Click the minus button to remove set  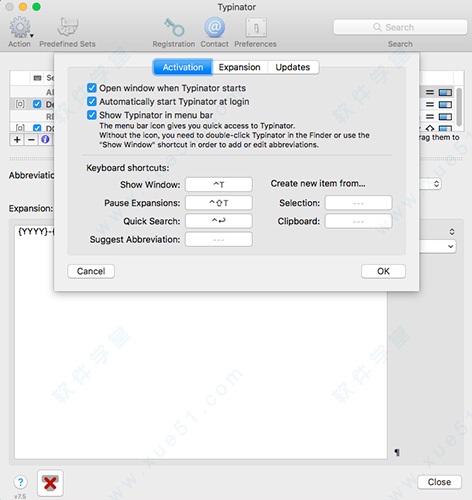coord(31,140)
